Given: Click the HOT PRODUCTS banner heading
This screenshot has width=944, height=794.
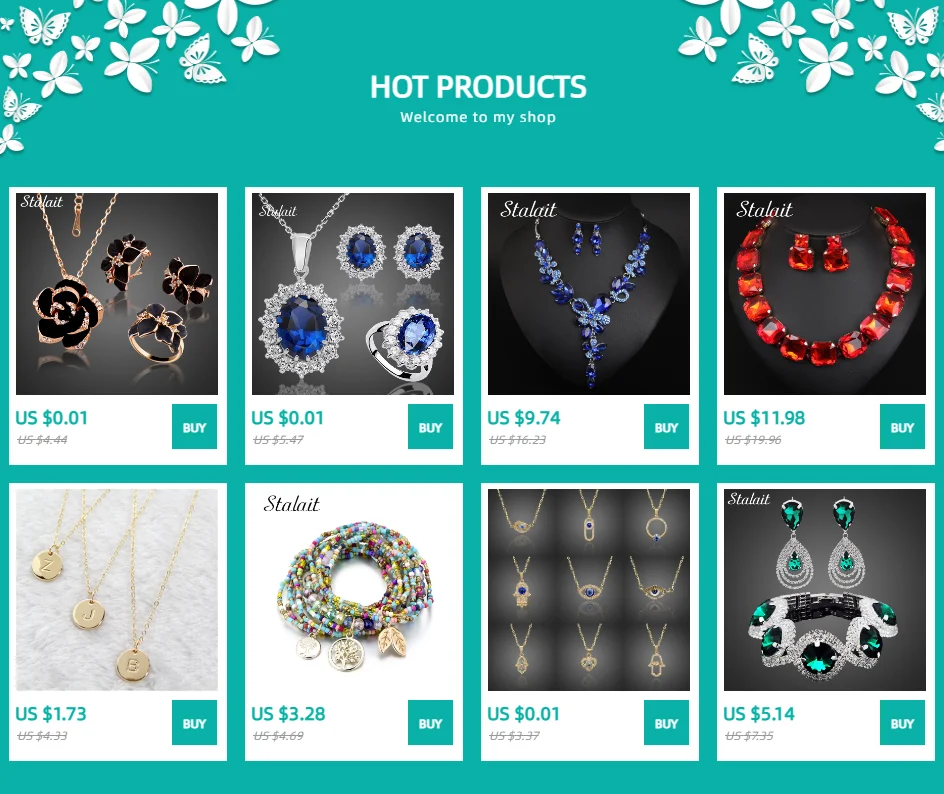Looking at the screenshot, I should (x=478, y=87).
